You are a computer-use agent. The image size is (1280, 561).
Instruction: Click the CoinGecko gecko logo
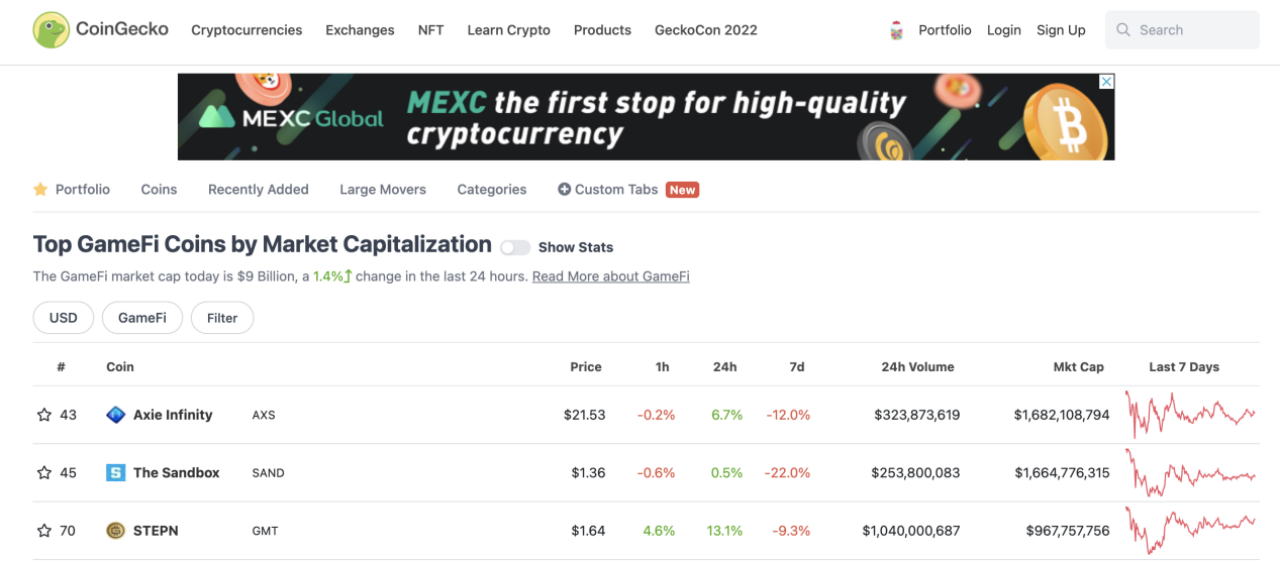coord(51,30)
